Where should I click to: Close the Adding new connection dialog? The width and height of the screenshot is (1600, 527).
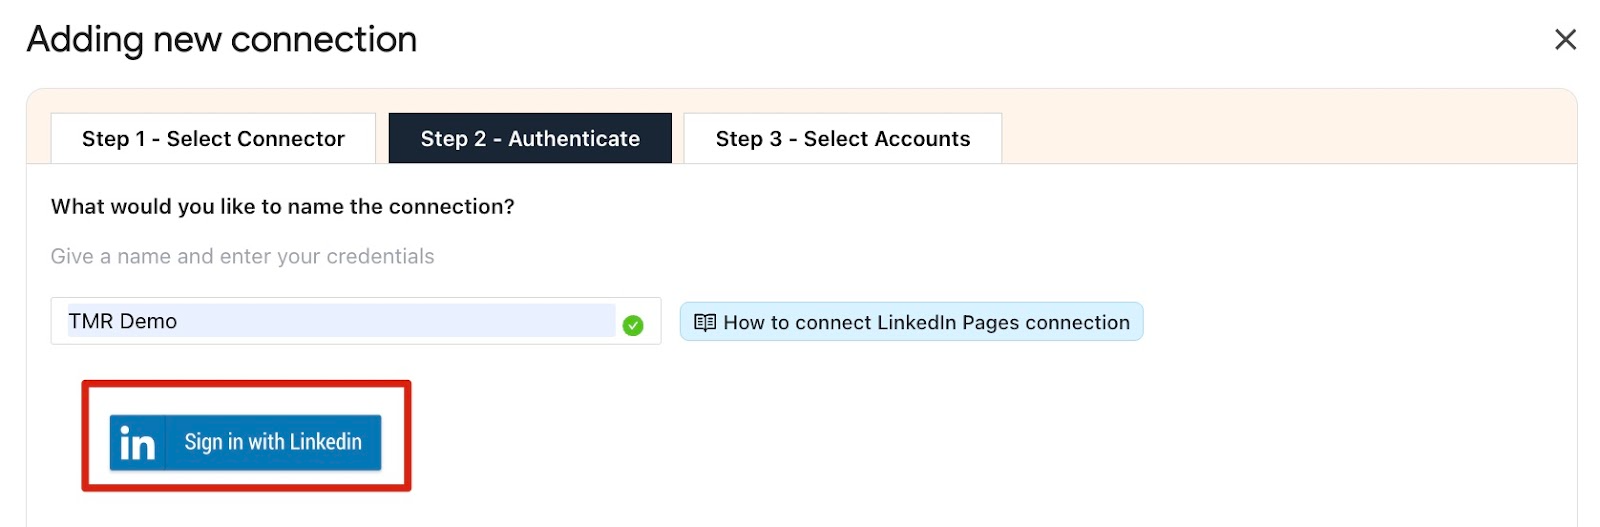coord(1565,39)
